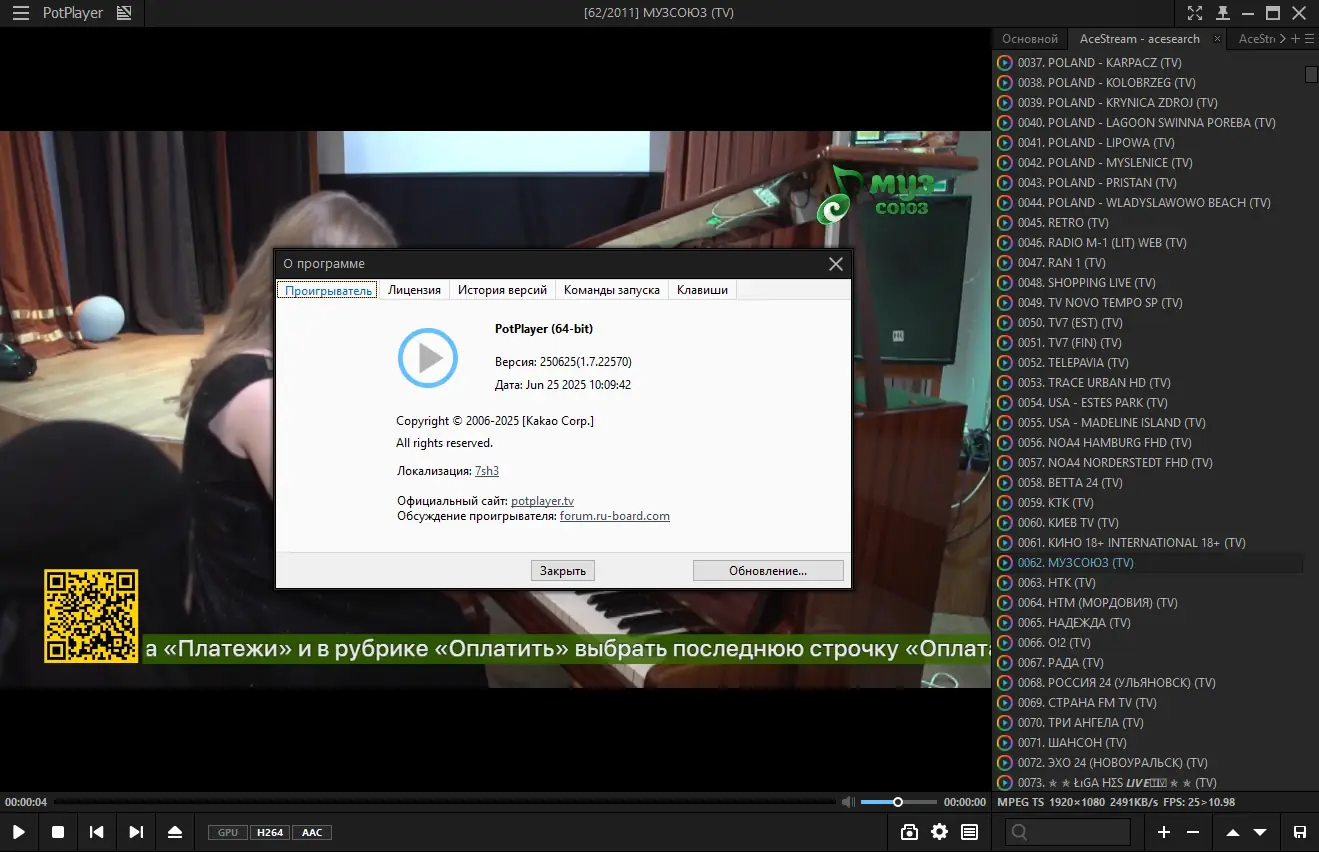Image resolution: width=1319 pixels, height=852 pixels.
Task: Remove an item with the playlist minus button
Action: (1193, 832)
